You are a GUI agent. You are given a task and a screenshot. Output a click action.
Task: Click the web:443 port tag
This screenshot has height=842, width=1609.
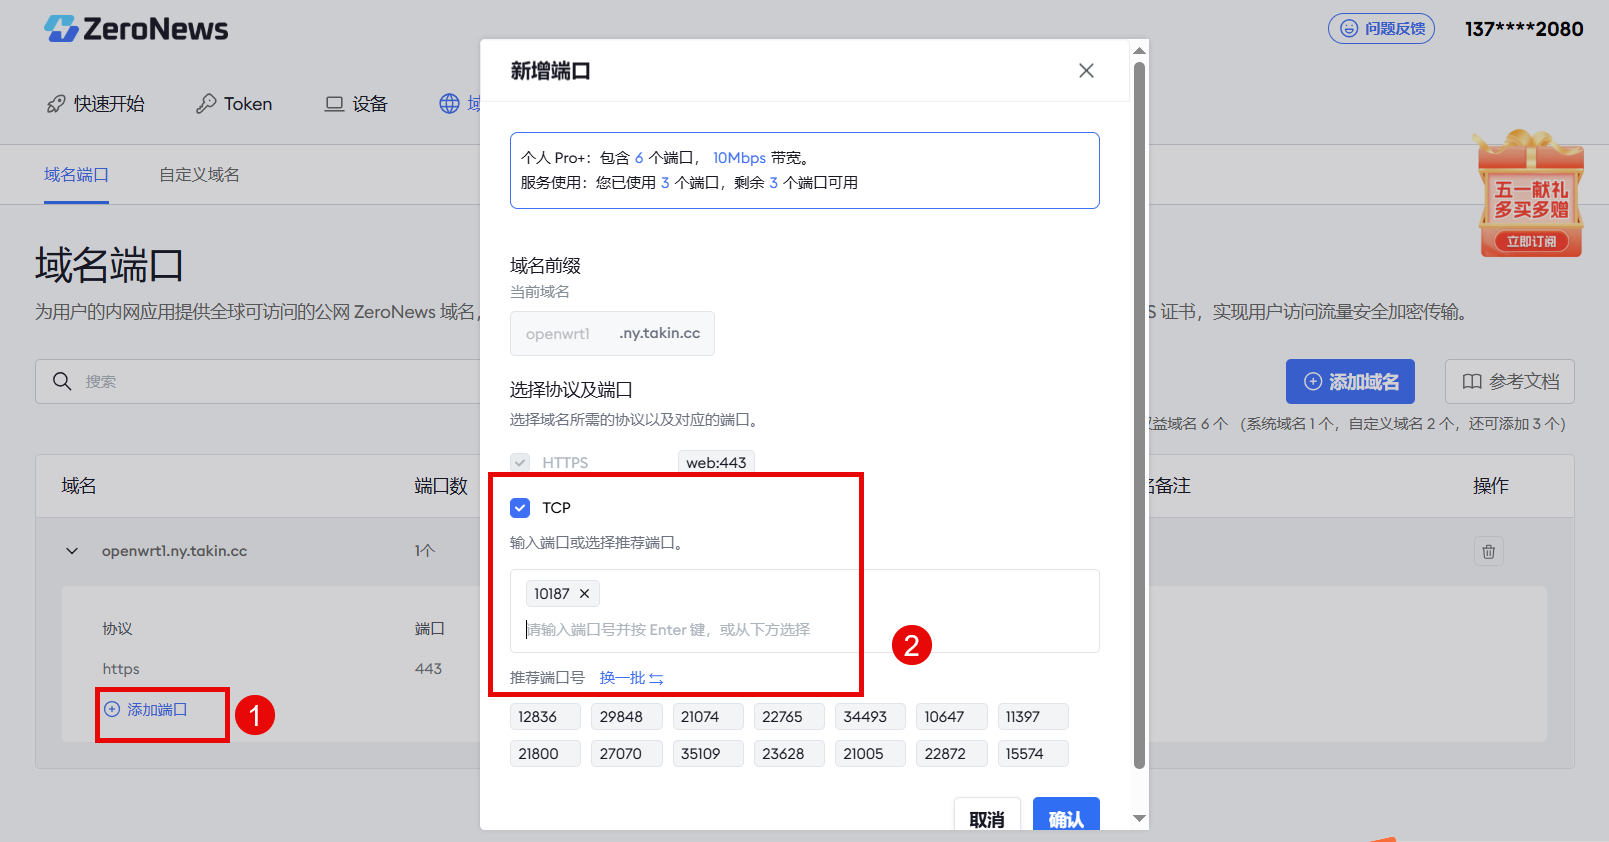(x=716, y=462)
